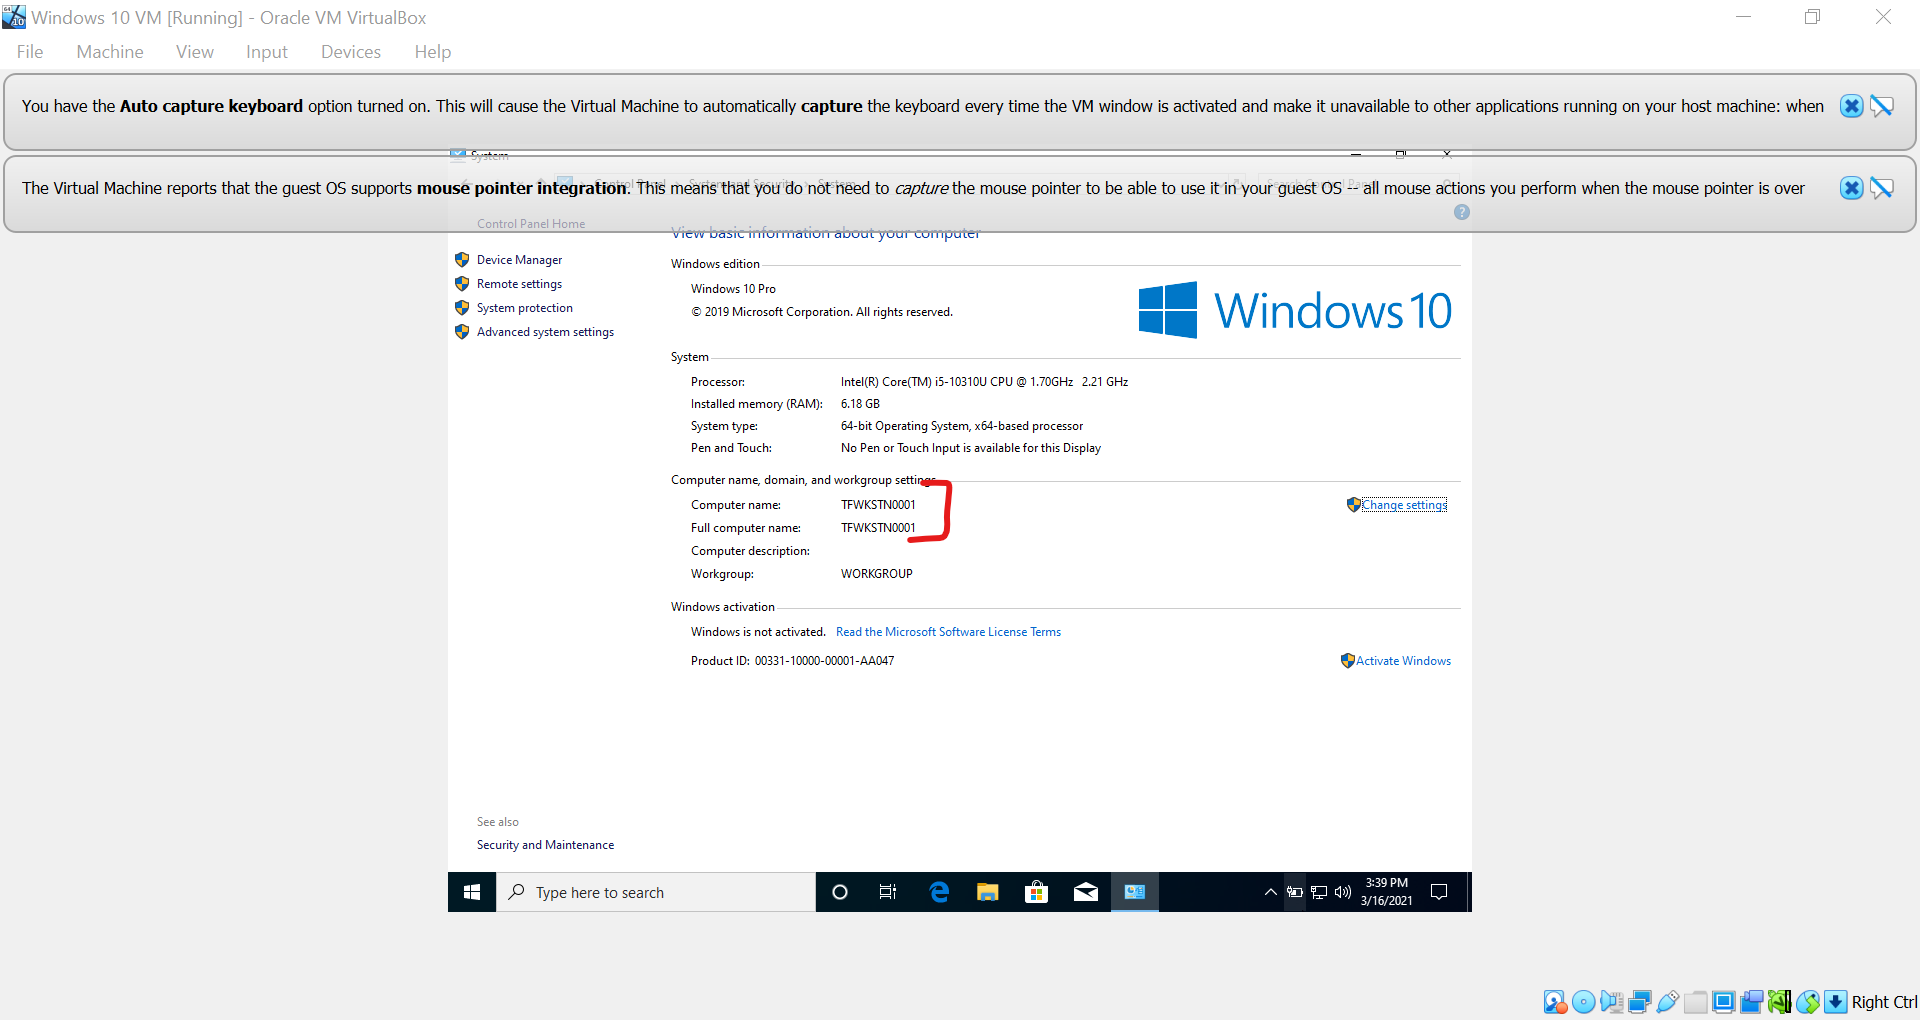Click the Windows 10 Pro edition text
Image resolution: width=1920 pixels, height=1020 pixels.
coord(733,289)
